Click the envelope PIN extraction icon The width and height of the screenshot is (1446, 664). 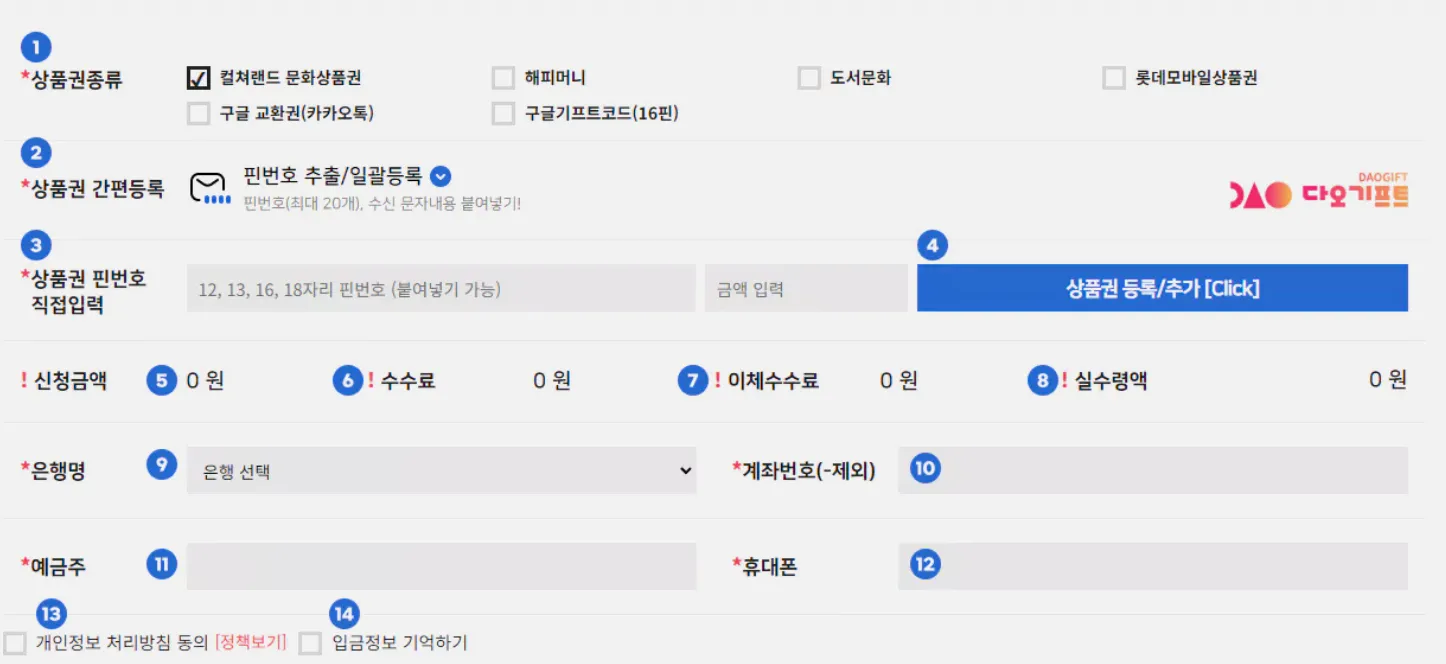click(x=209, y=187)
